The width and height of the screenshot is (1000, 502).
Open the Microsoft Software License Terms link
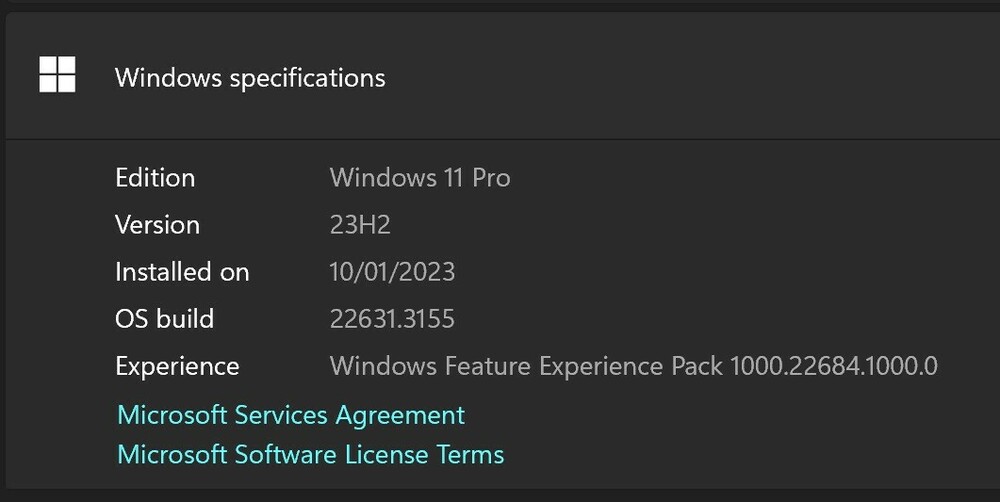click(310, 455)
